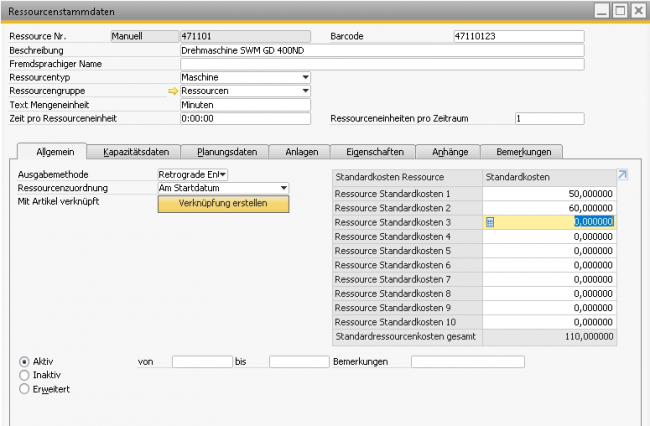This screenshot has height=426, width=650.
Task: Switch to the Kapazitätsdaten tab
Action: [136, 152]
